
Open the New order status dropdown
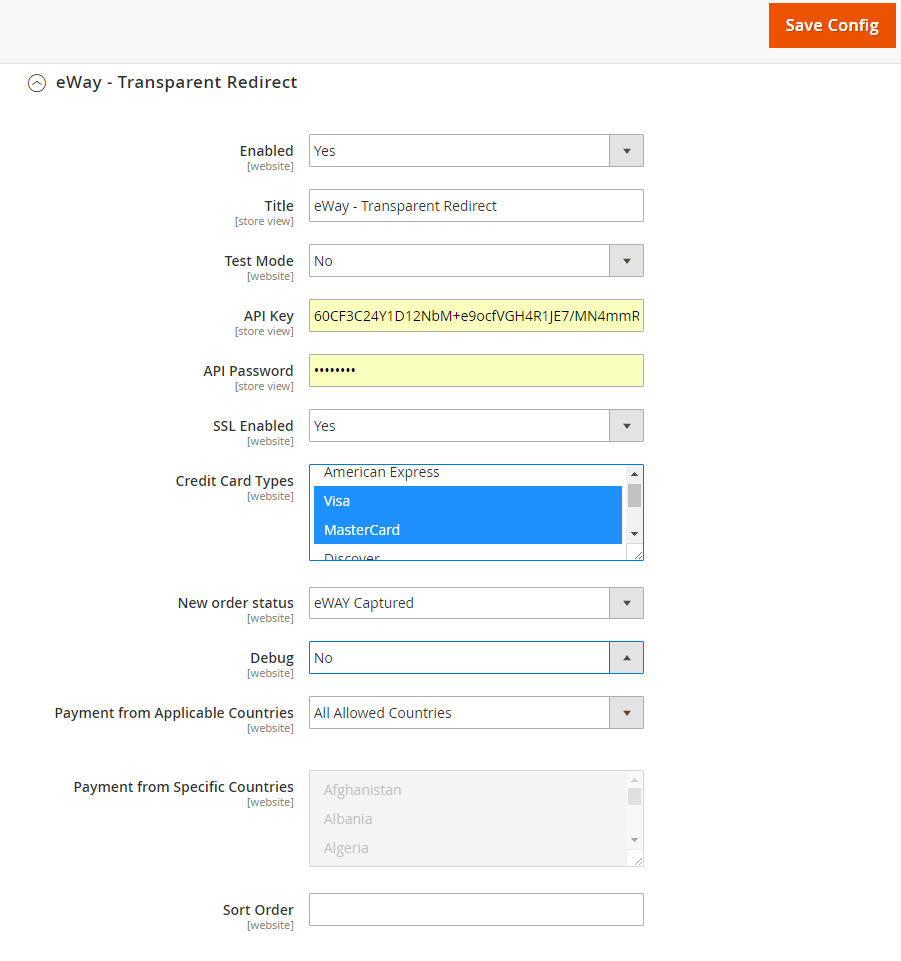[x=626, y=603]
